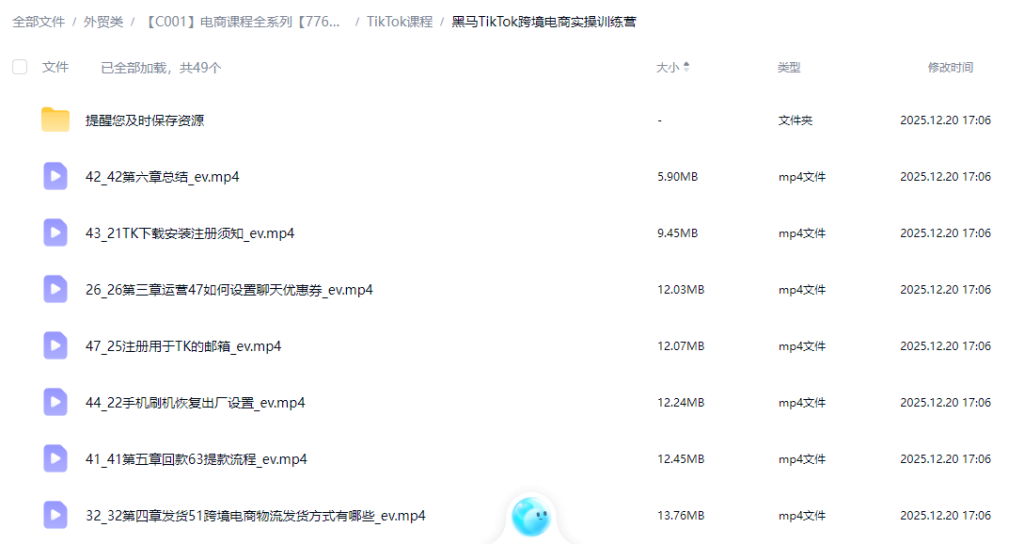Open file 41_41第五章回款63提款流程_ev.mp4
Screen dimensions: 1024x544
click(196, 459)
